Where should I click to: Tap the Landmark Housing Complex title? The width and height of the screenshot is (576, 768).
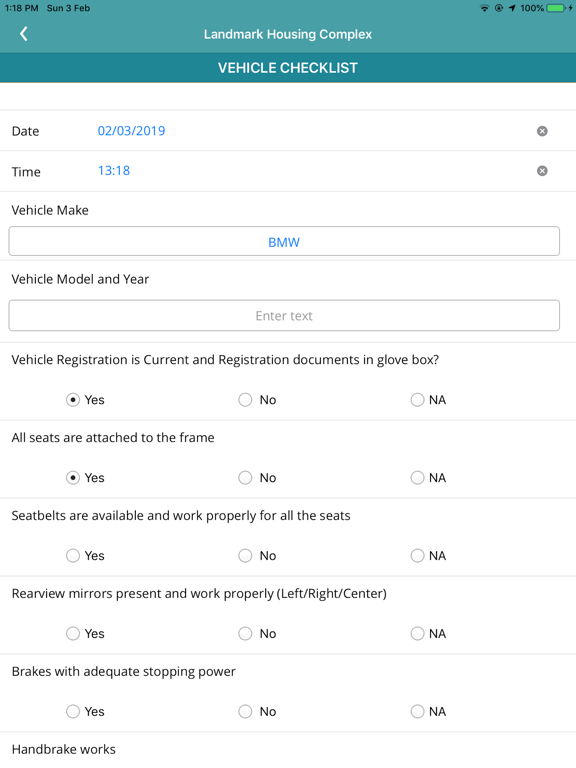coord(288,34)
